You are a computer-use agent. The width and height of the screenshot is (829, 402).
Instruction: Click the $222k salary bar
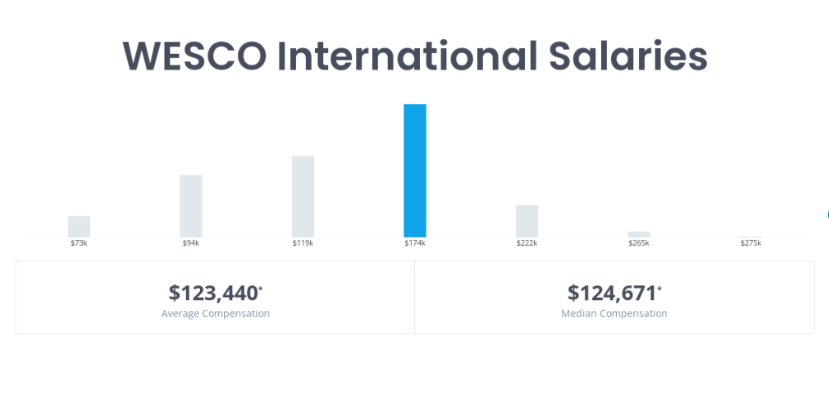pos(527,221)
